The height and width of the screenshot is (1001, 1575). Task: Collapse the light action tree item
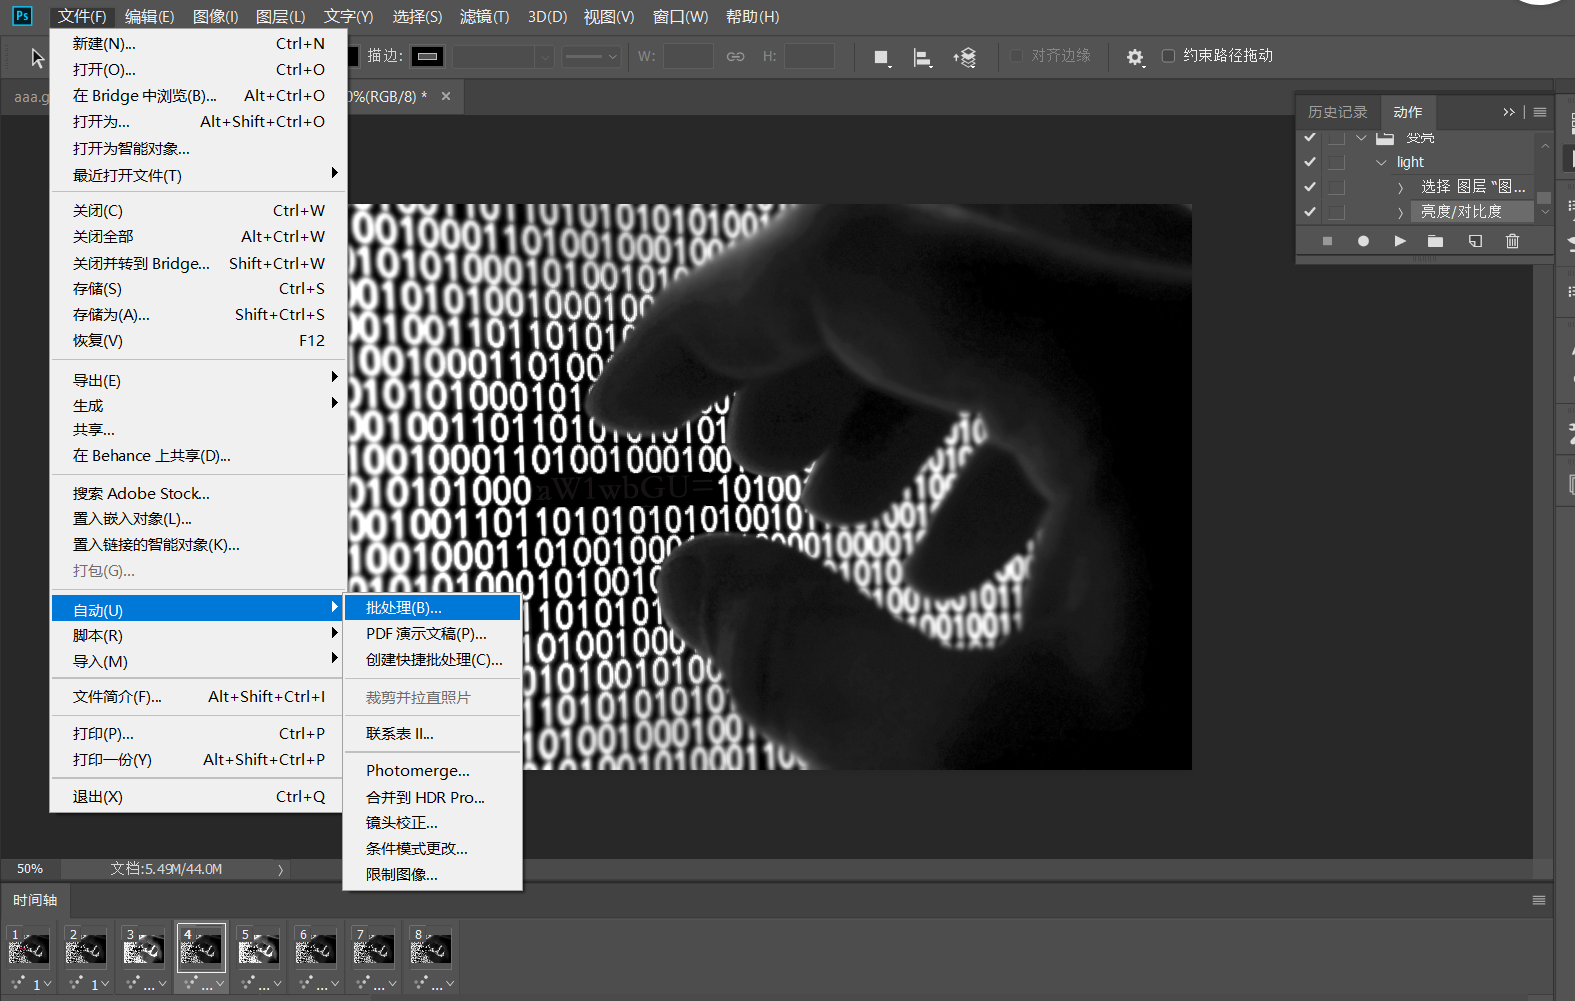pos(1381,162)
